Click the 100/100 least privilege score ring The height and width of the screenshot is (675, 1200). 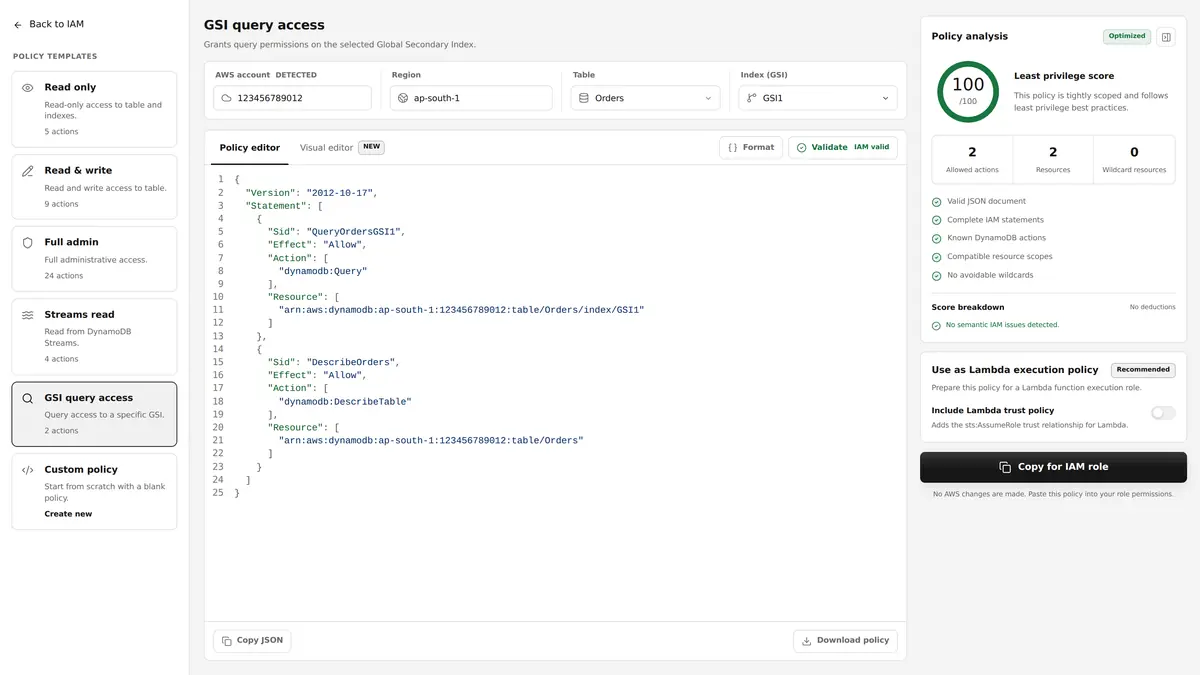point(968,92)
